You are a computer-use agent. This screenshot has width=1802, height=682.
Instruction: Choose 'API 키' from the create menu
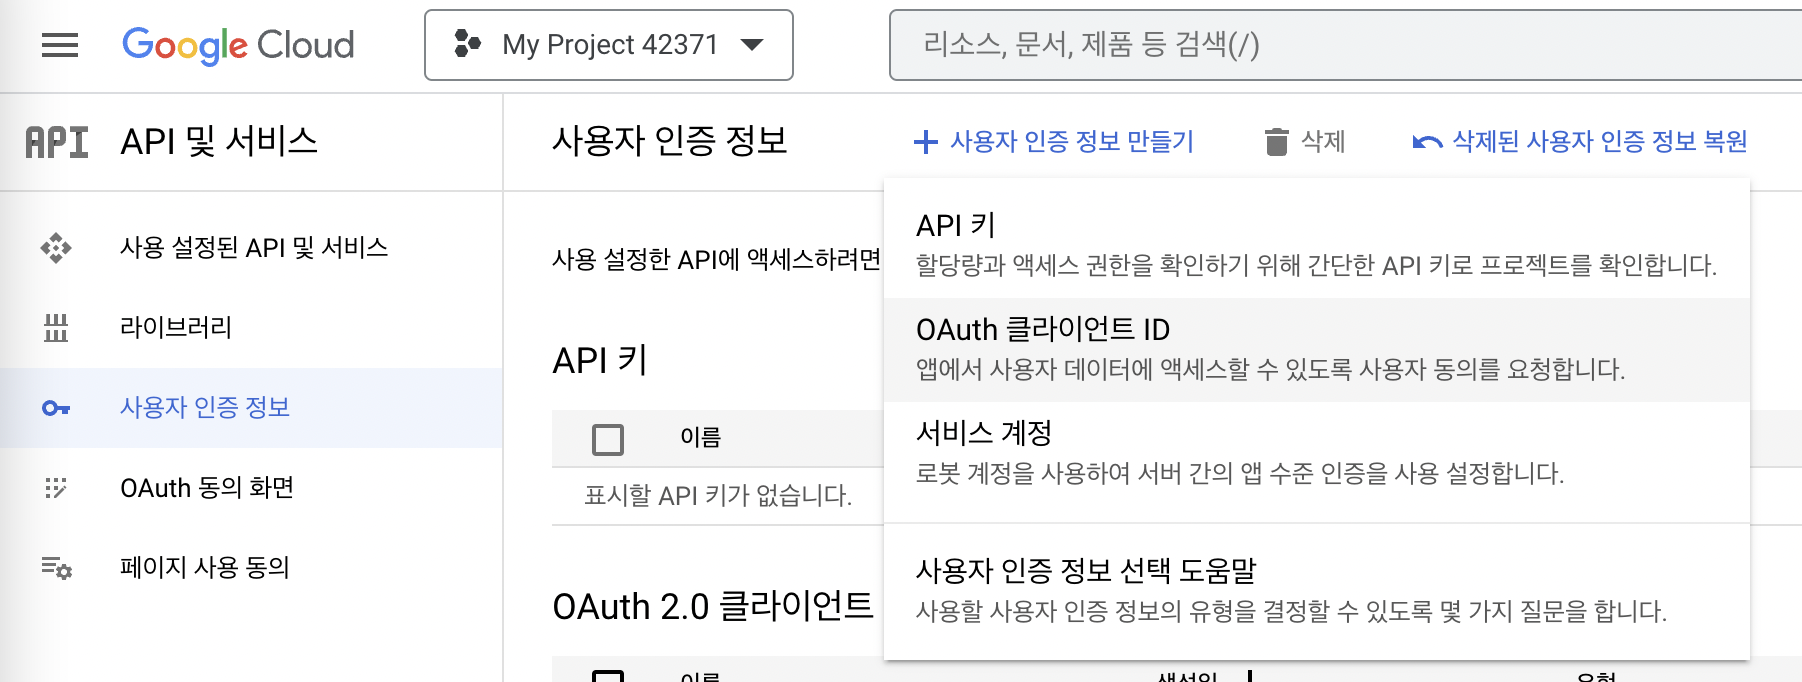(1317, 245)
